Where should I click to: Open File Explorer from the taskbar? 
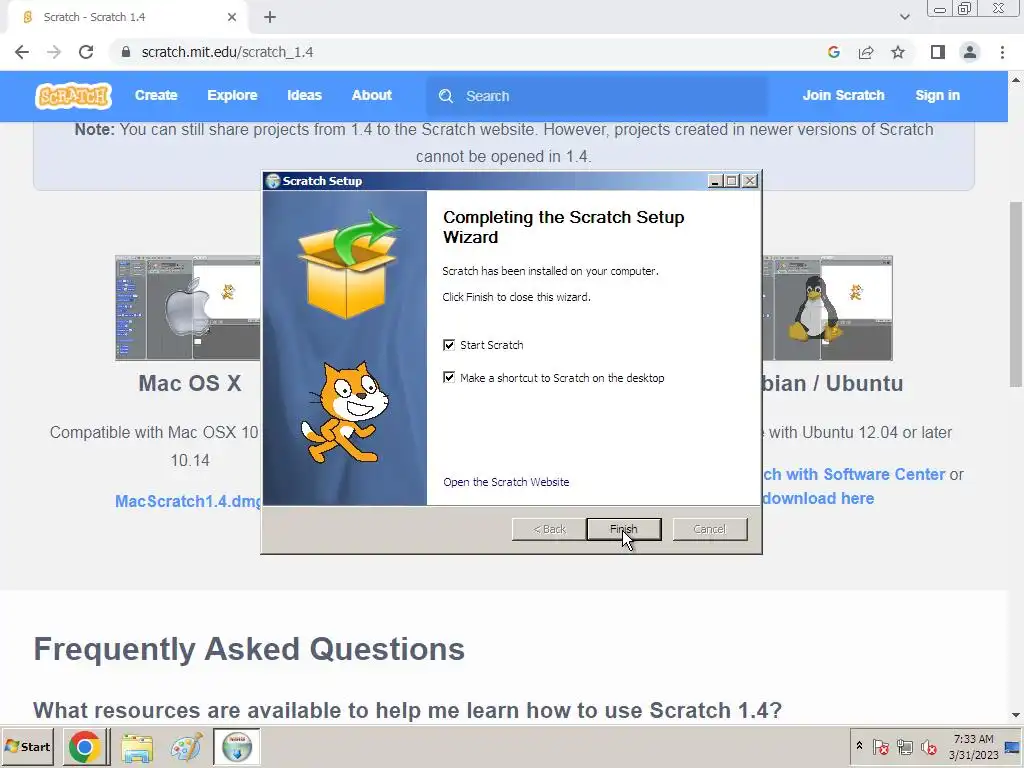pyautogui.click(x=136, y=747)
